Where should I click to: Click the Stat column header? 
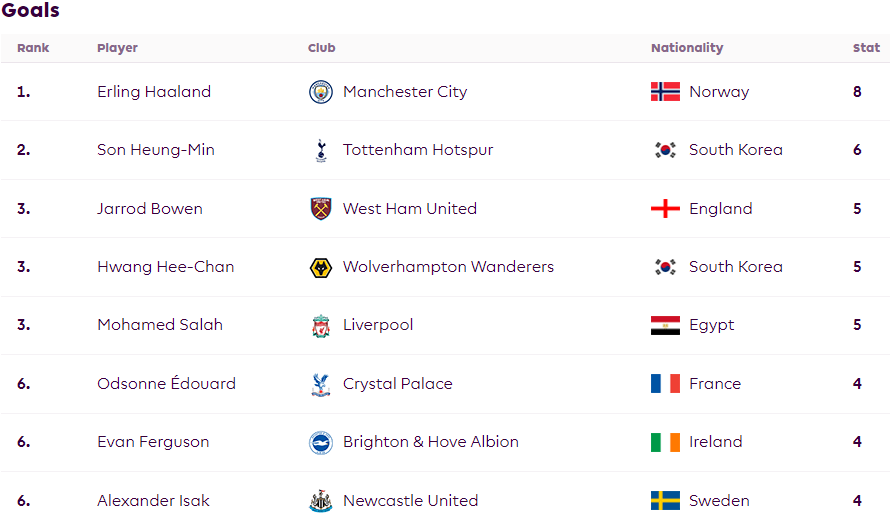(x=866, y=48)
